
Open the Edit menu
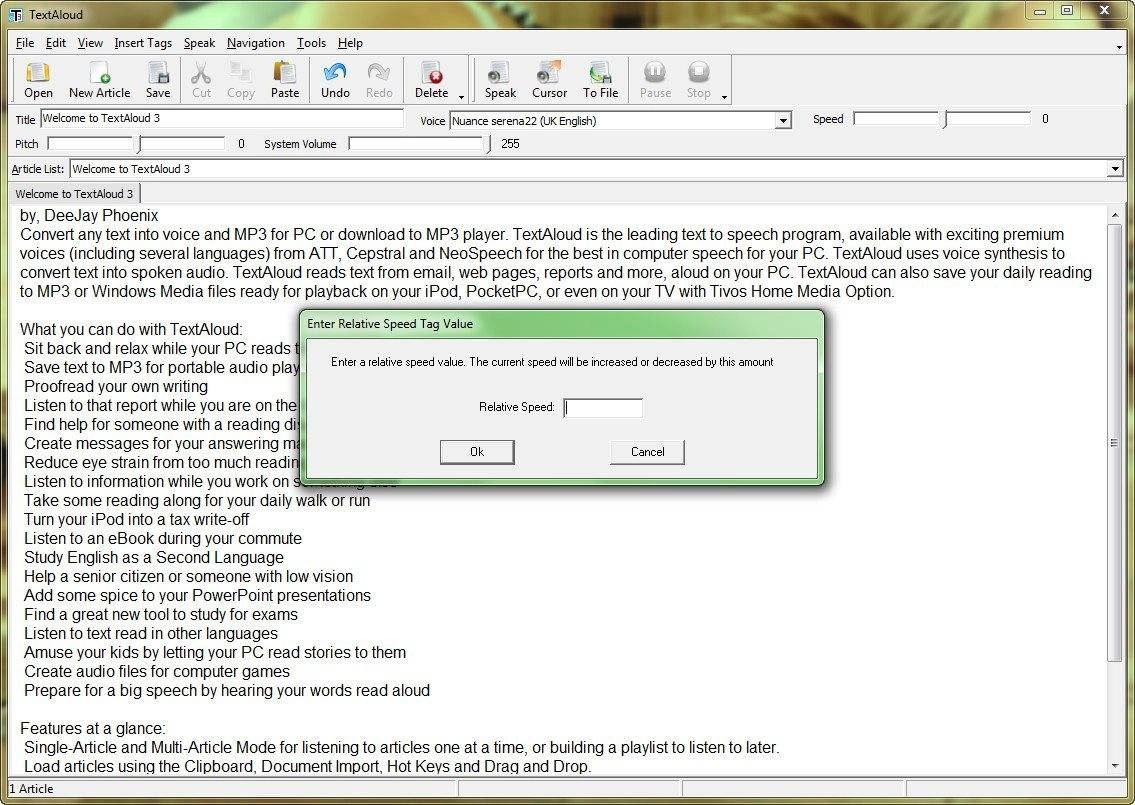[56, 43]
